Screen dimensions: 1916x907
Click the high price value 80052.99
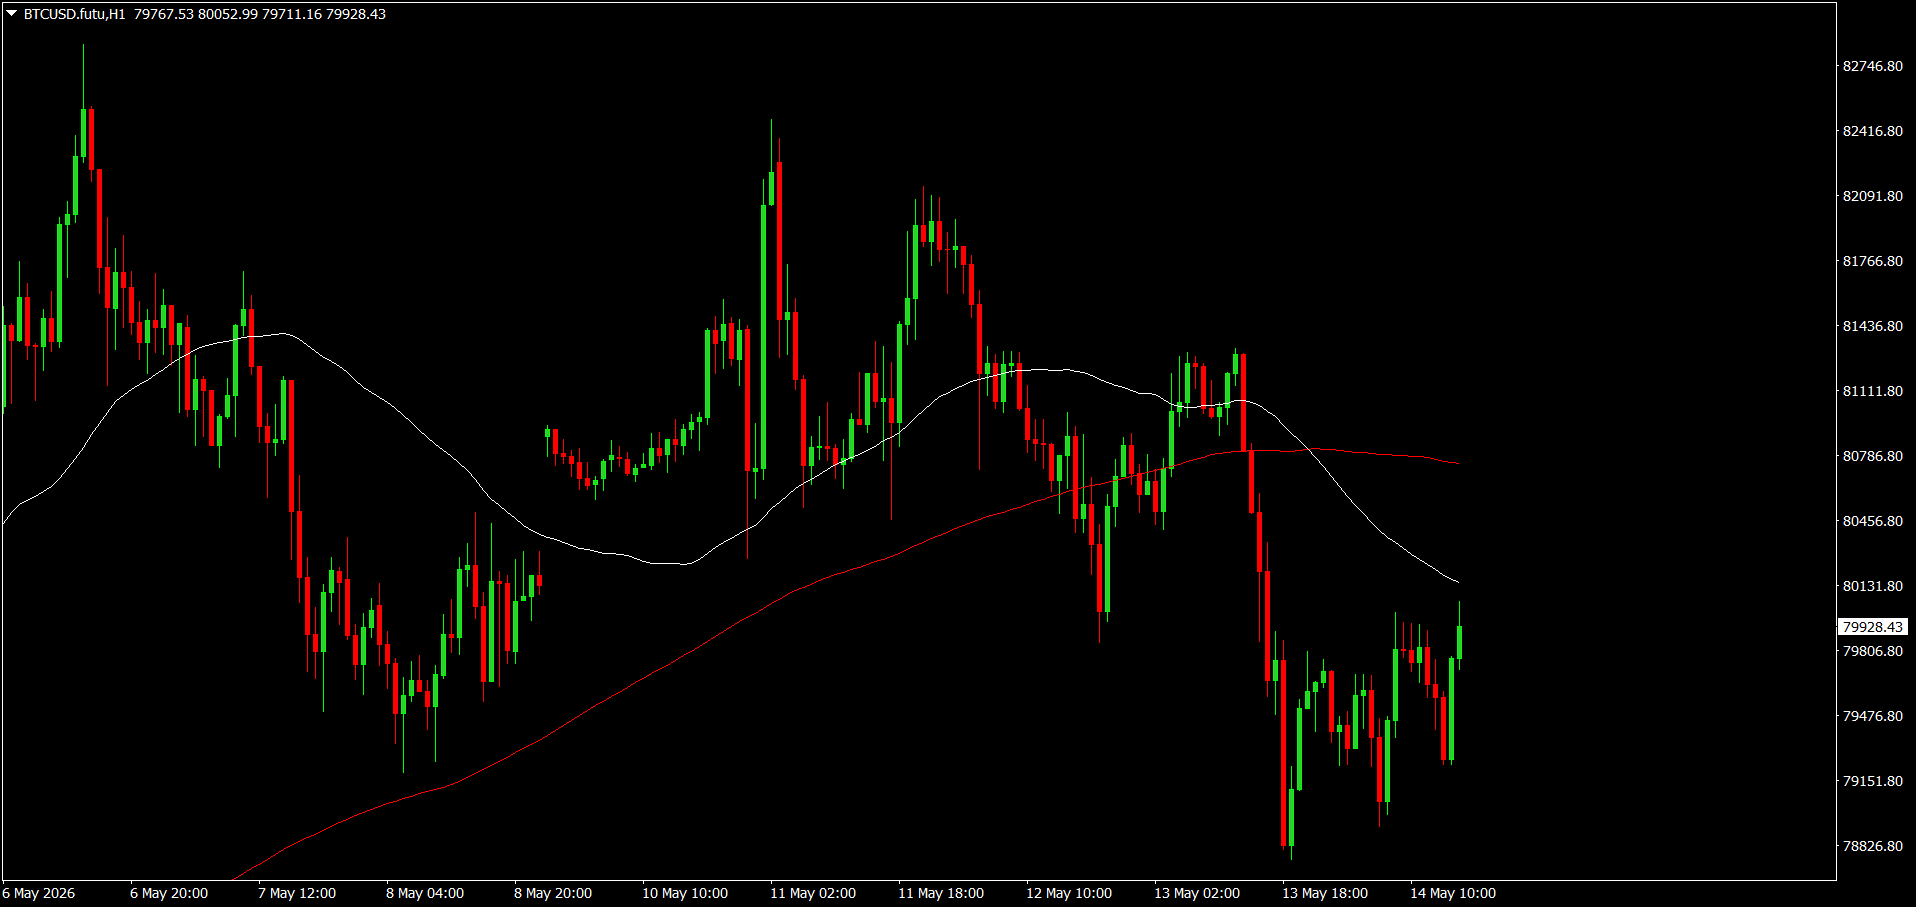(228, 14)
